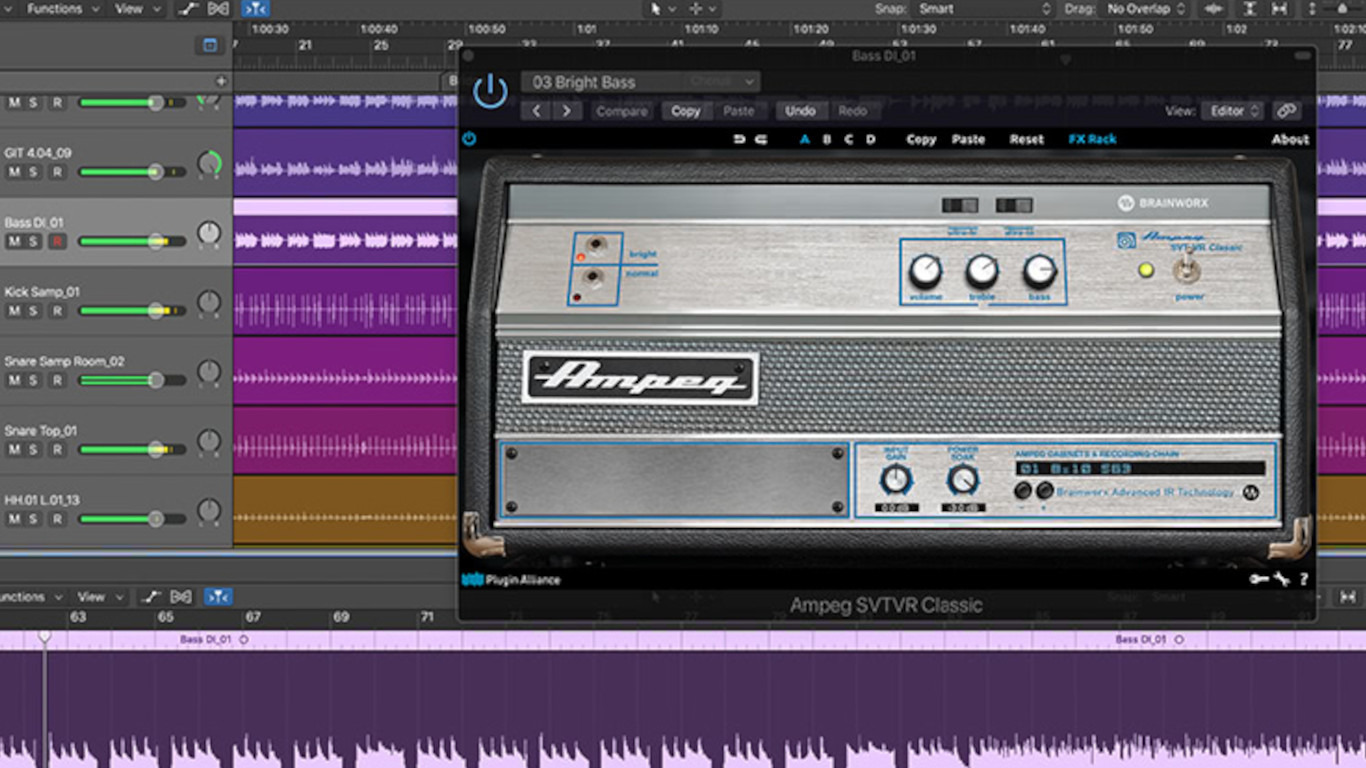Click the add track plus icon
Screen dimensions: 1366x768
(221, 81)
